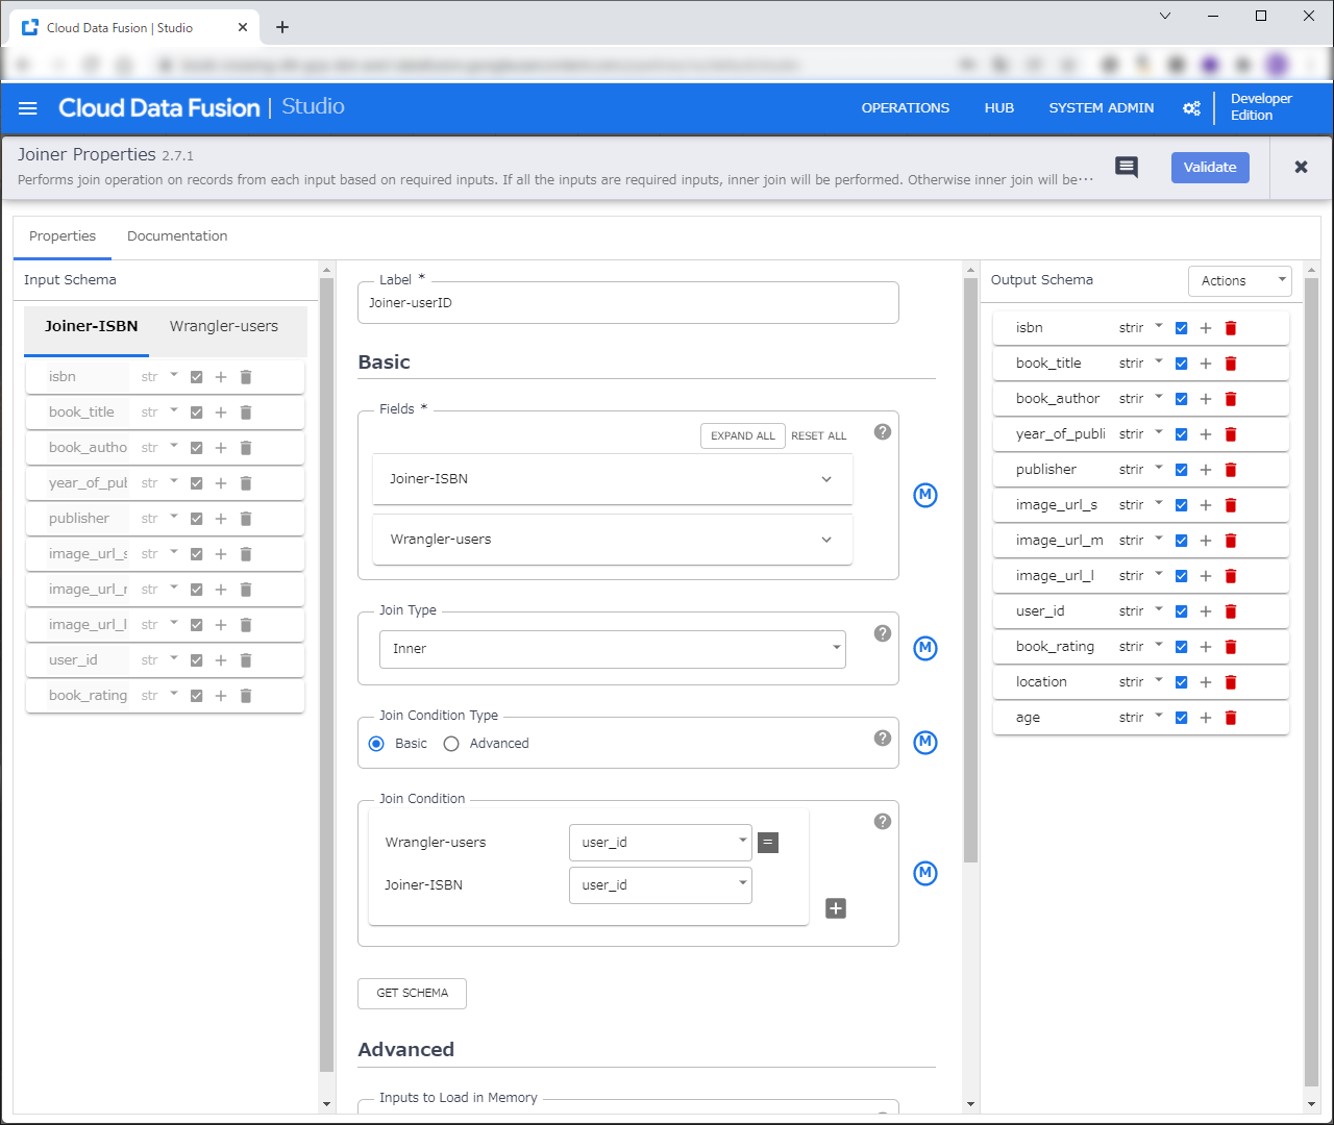Delete the location output schema field

pos(1231,682)
